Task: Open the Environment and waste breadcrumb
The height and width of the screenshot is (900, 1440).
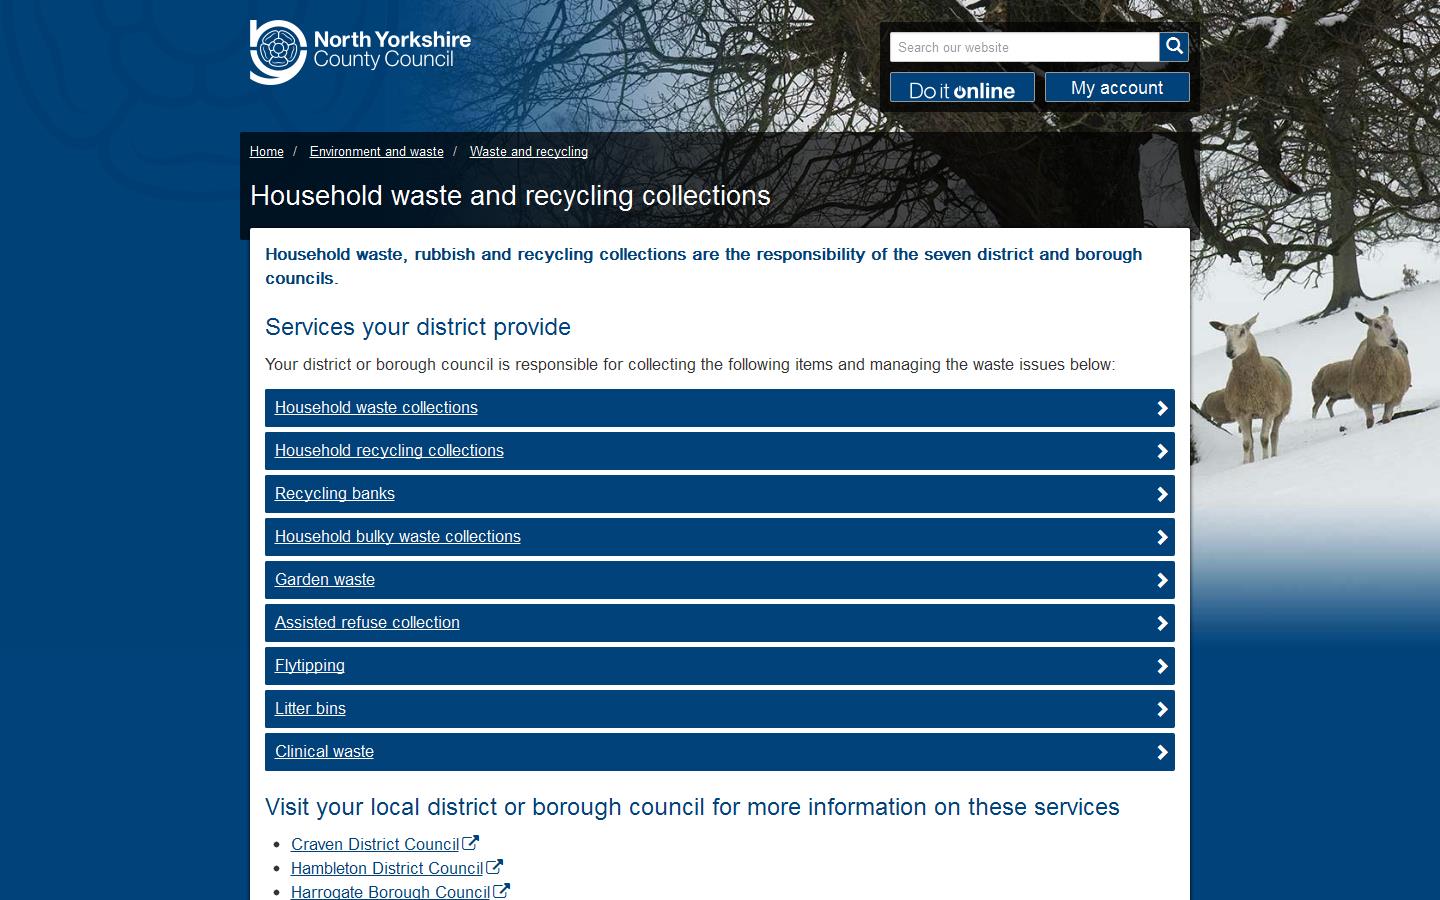Action: (x=377, y=151)
